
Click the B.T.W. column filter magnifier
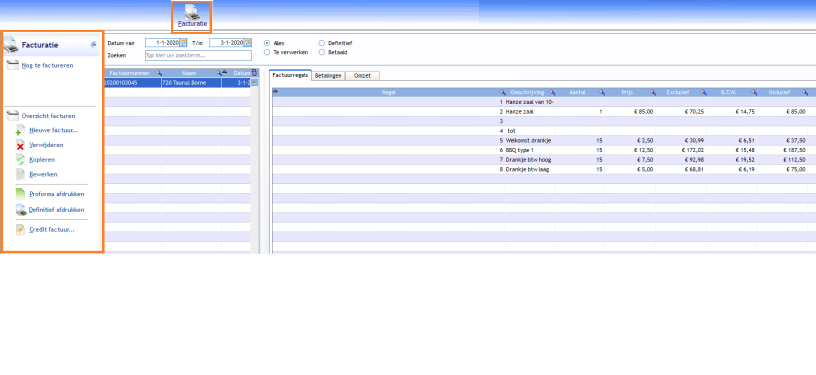pyautogui.click(x=755, y=92)
